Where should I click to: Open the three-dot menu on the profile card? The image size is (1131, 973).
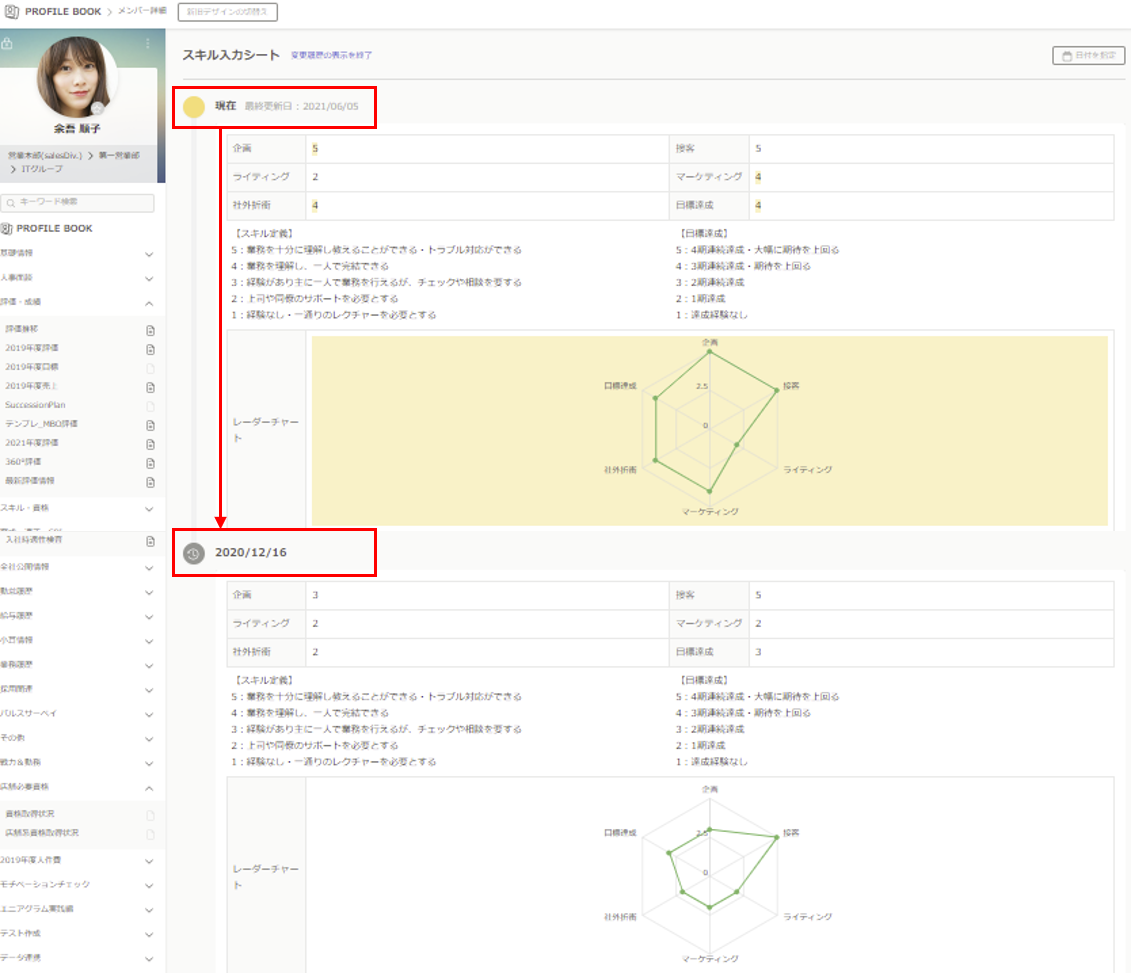(x=147, y=41)
